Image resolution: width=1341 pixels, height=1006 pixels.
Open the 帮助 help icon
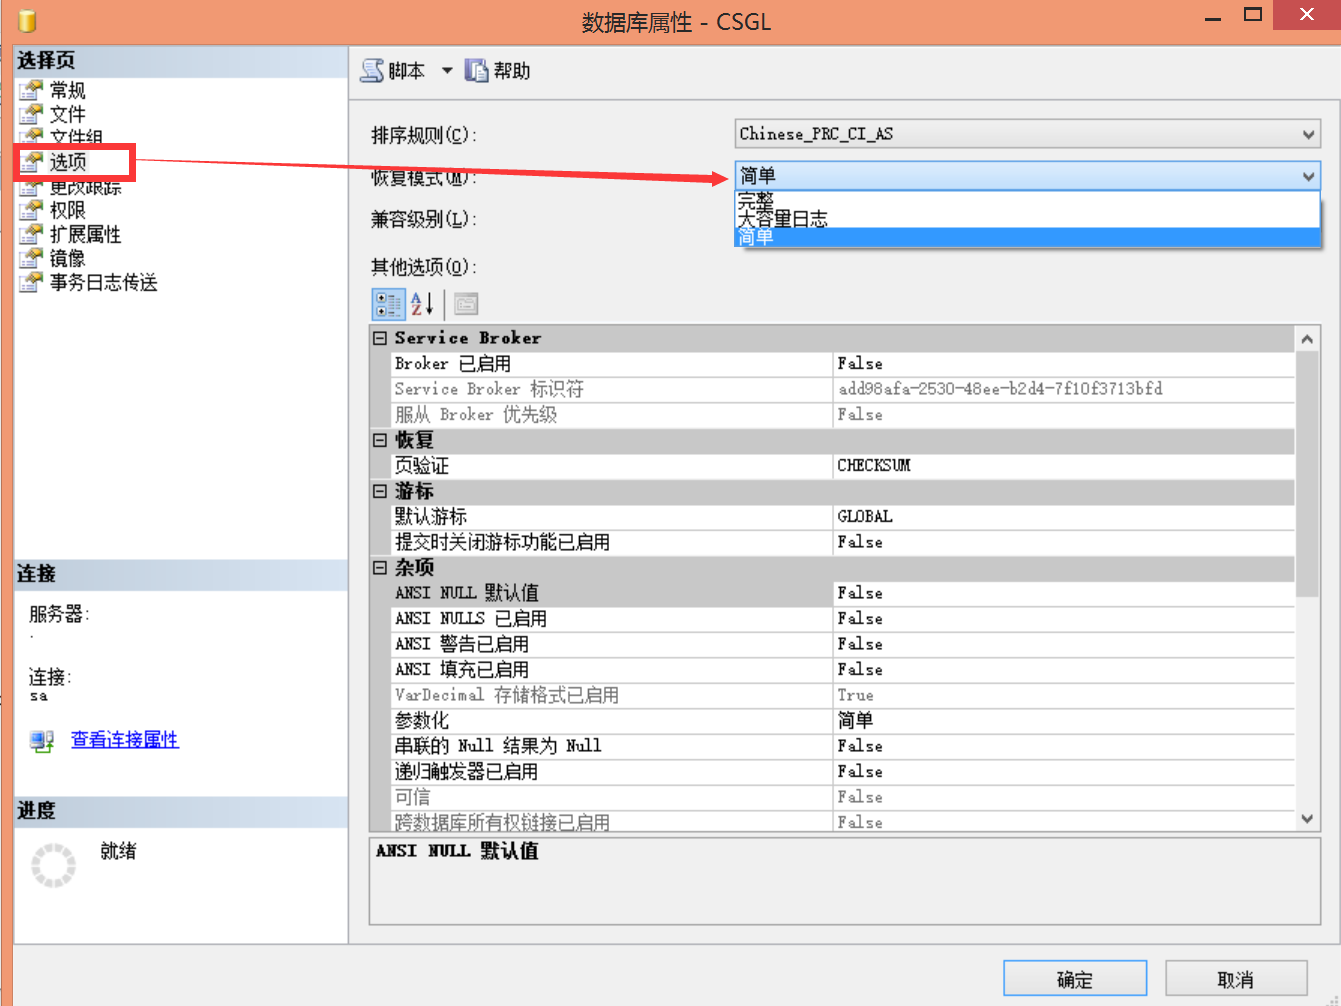(477, 71)
